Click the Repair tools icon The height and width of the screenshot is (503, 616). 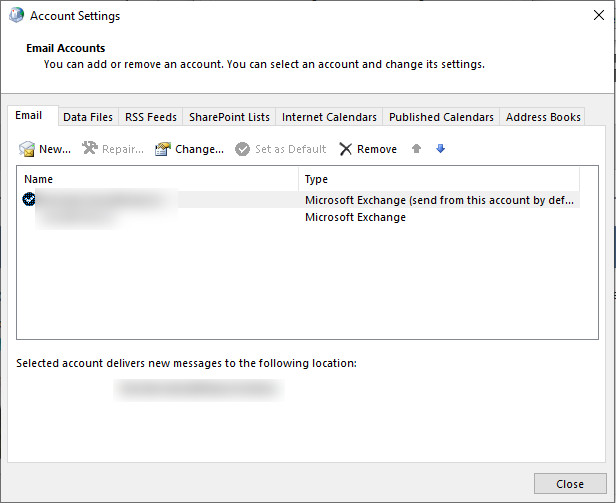[90, 148]
